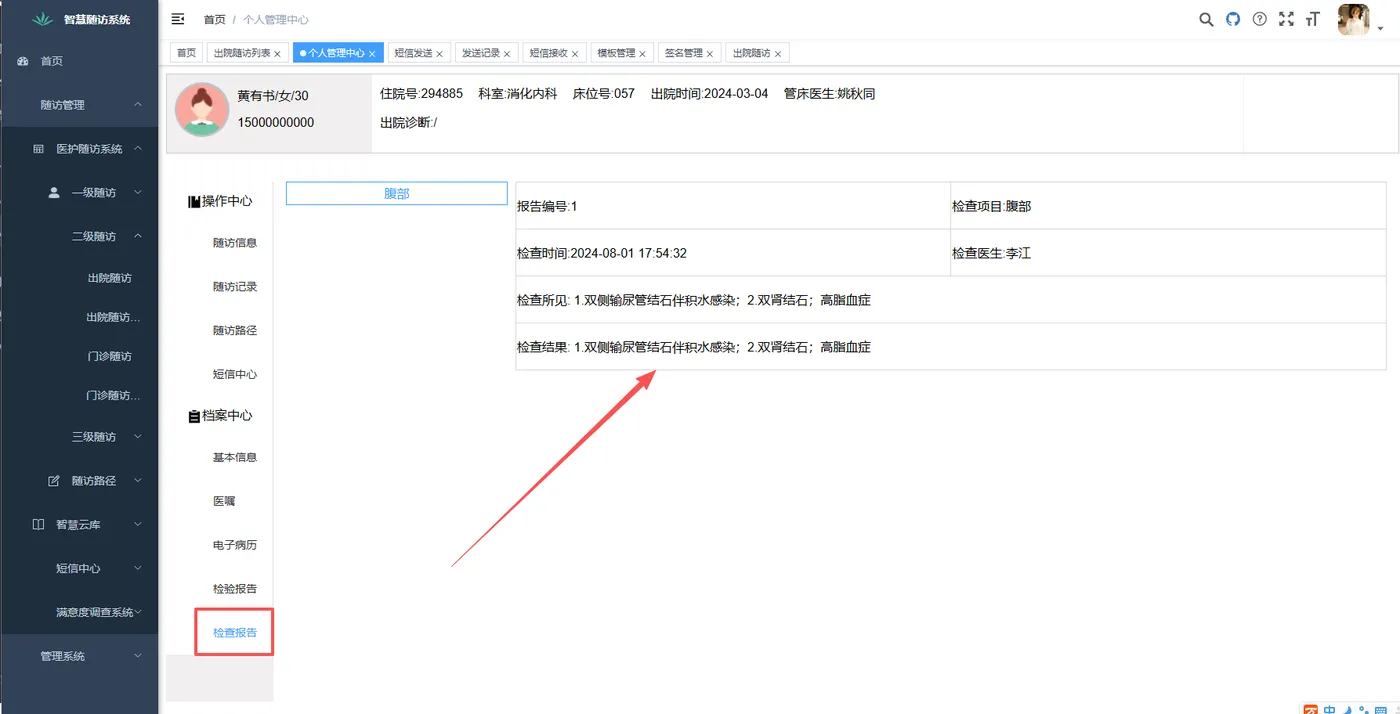Open 医嘱 in 档案中心

[224, 501]
